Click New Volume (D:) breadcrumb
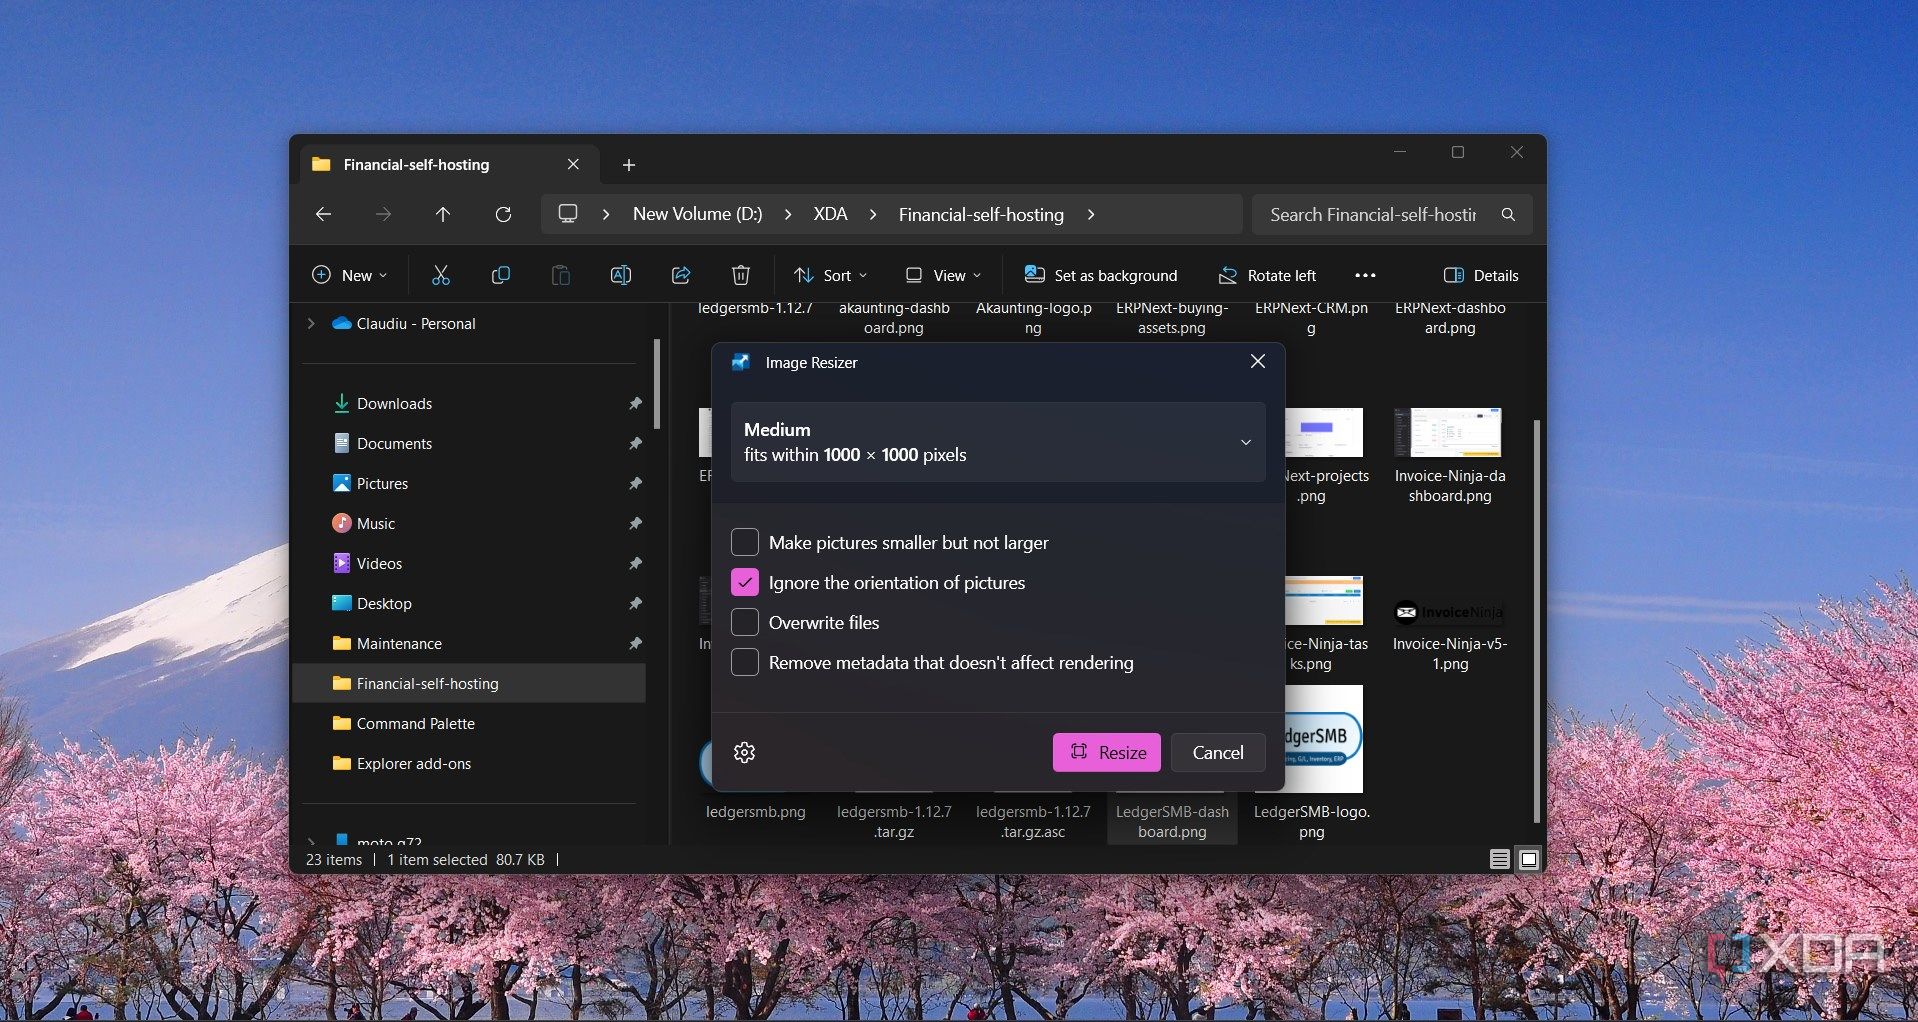Screen dimensions: 1918x1022 coord(697,214)
